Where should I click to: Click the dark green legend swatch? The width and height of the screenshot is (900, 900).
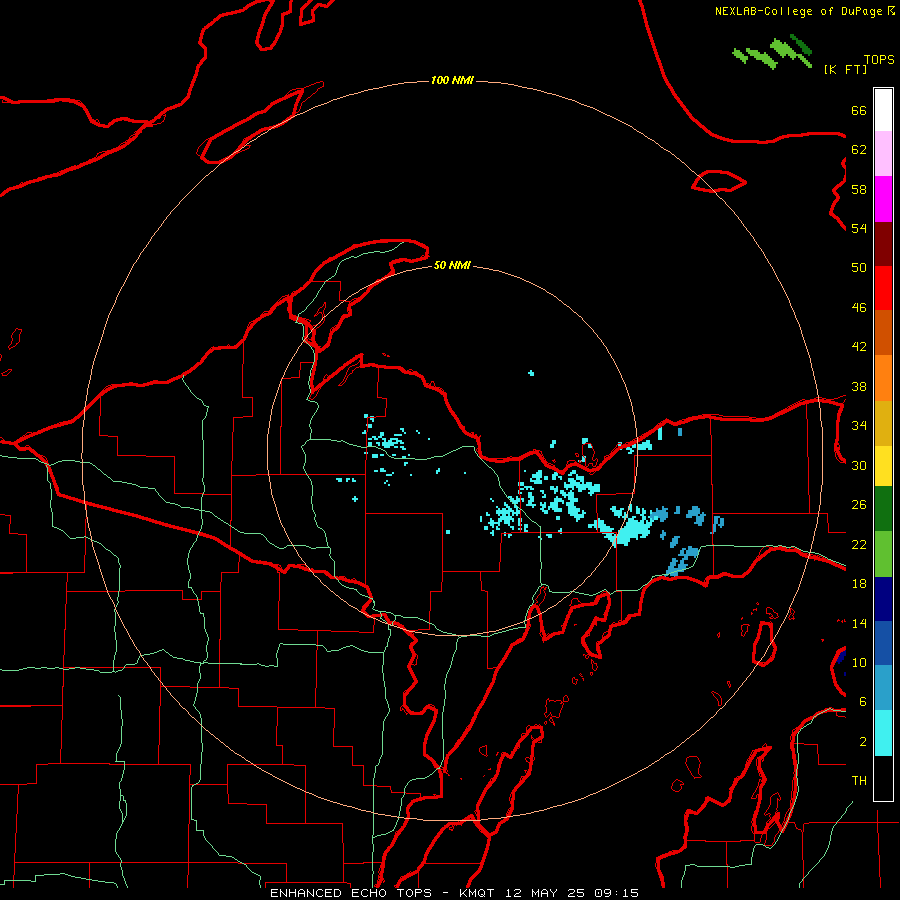[883, 509]
